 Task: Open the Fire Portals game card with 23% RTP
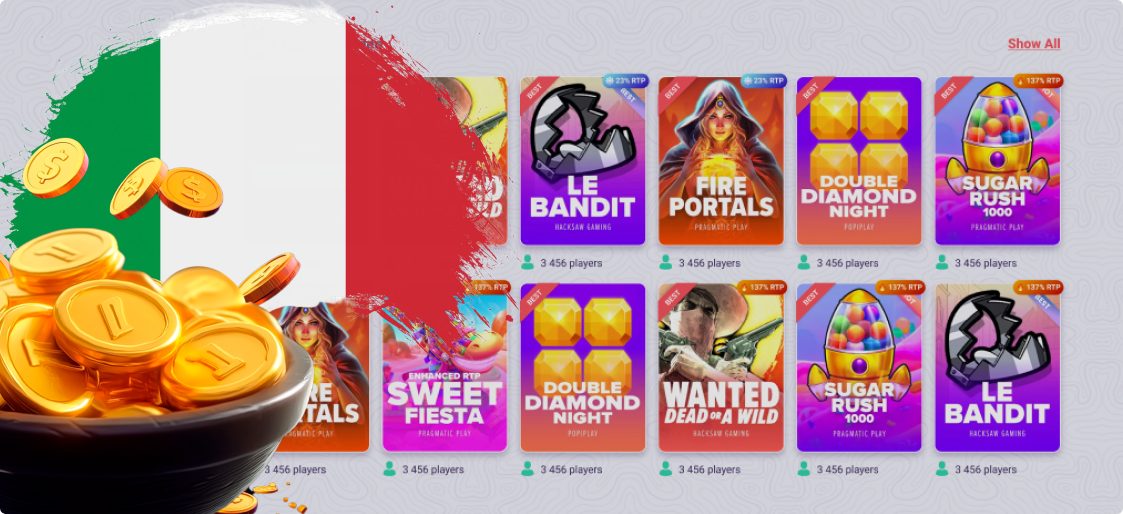tap(720, 161)
